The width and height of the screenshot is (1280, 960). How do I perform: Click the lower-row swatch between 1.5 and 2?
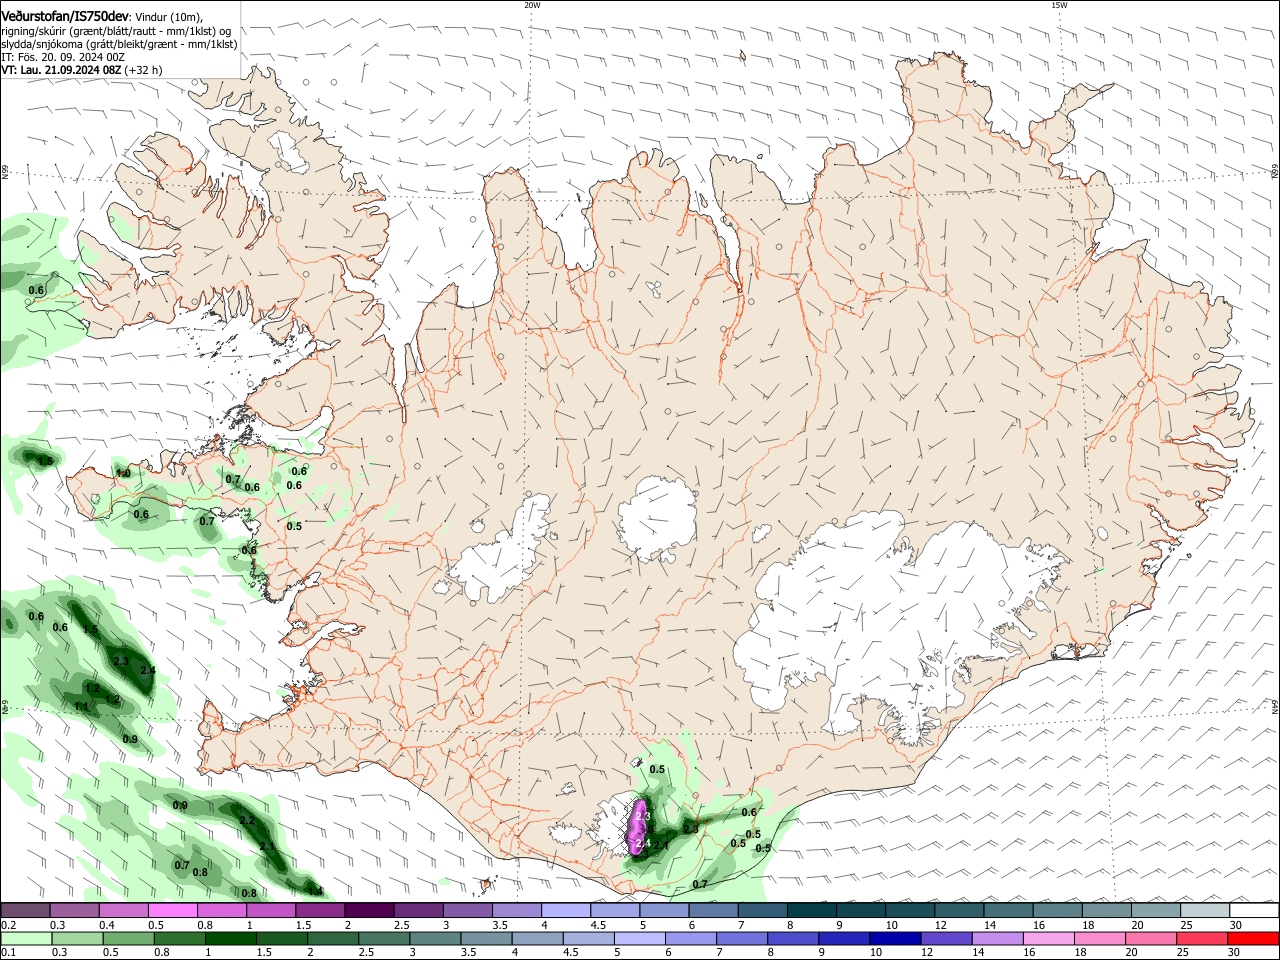coord(281,938)
